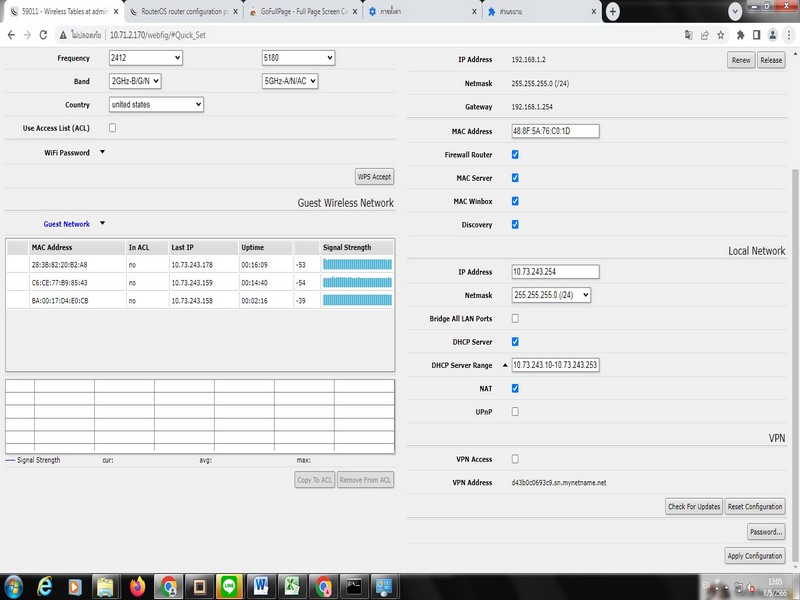800x600 pixels.
Task: Uncheck Firewall Router checkbox
Action: coord(515,155)
